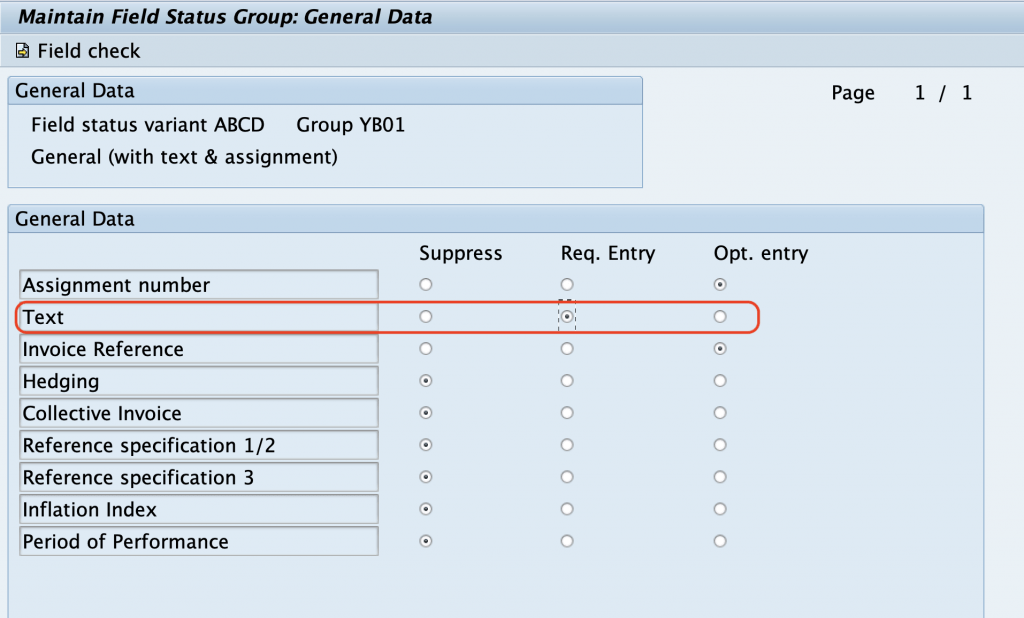The height and width of the screenshot is (618, 1024).
Task: Click the Invoice Reference field box
Action: [x=198, y=348]
